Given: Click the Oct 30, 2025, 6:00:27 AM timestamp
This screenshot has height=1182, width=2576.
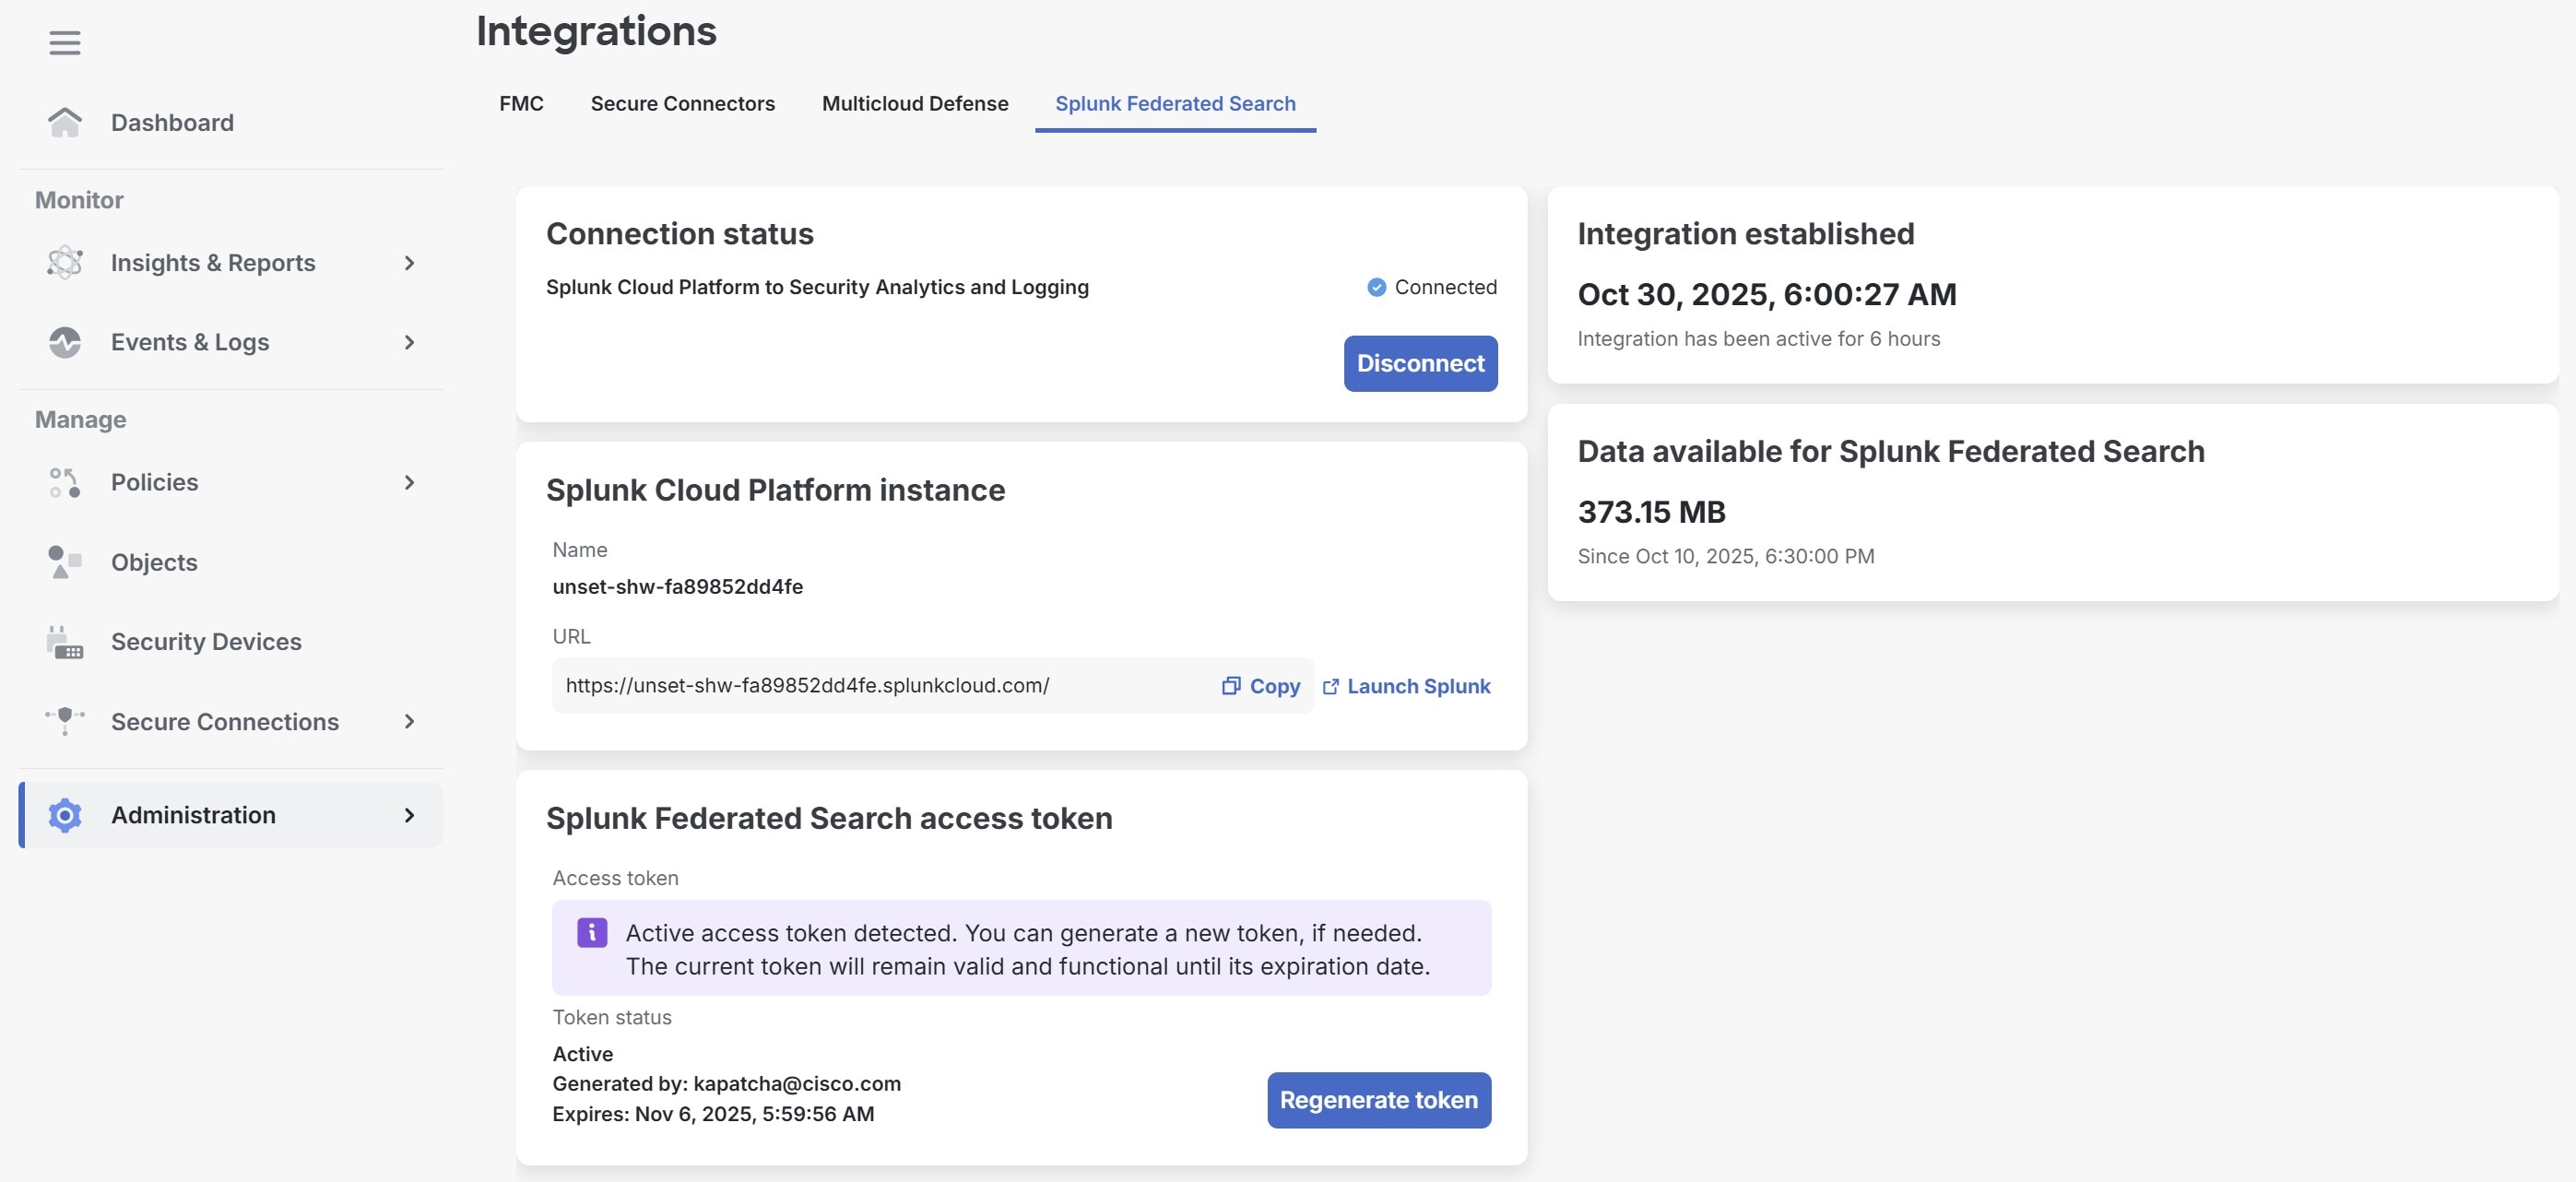Looking at the screenshot, I should (x=1767, y=295).
